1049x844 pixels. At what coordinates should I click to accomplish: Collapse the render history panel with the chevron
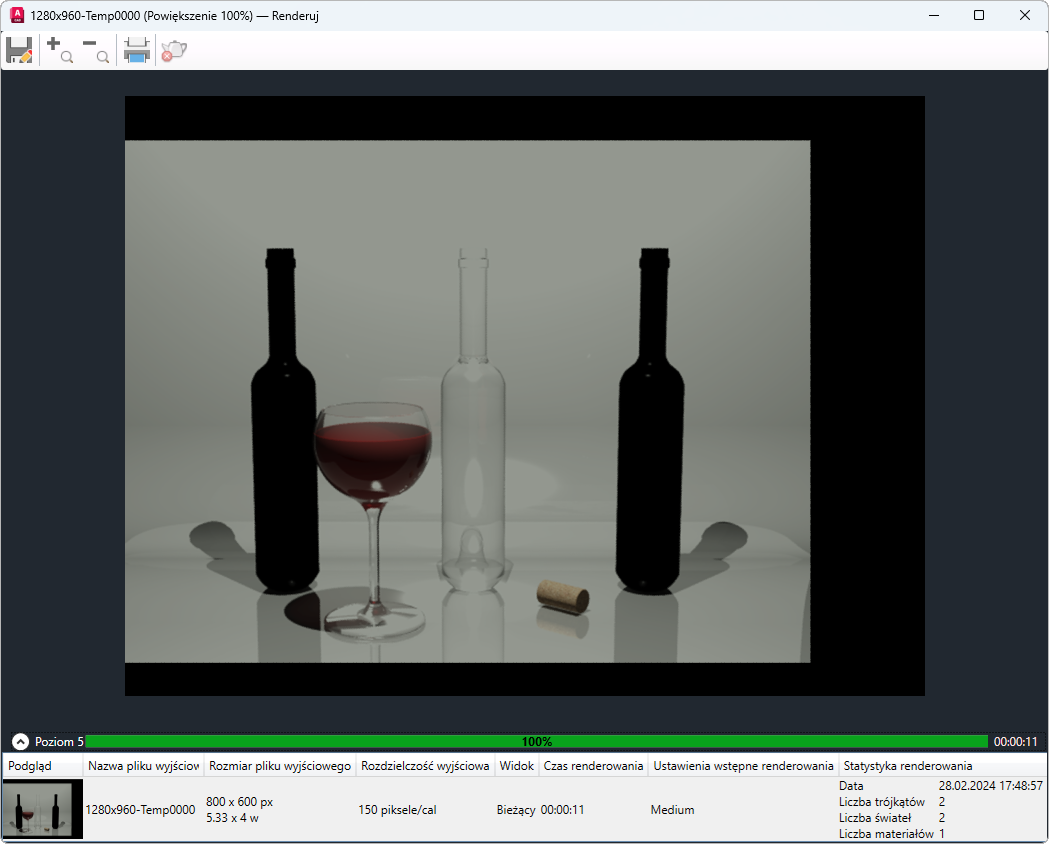tap(20, 742)
